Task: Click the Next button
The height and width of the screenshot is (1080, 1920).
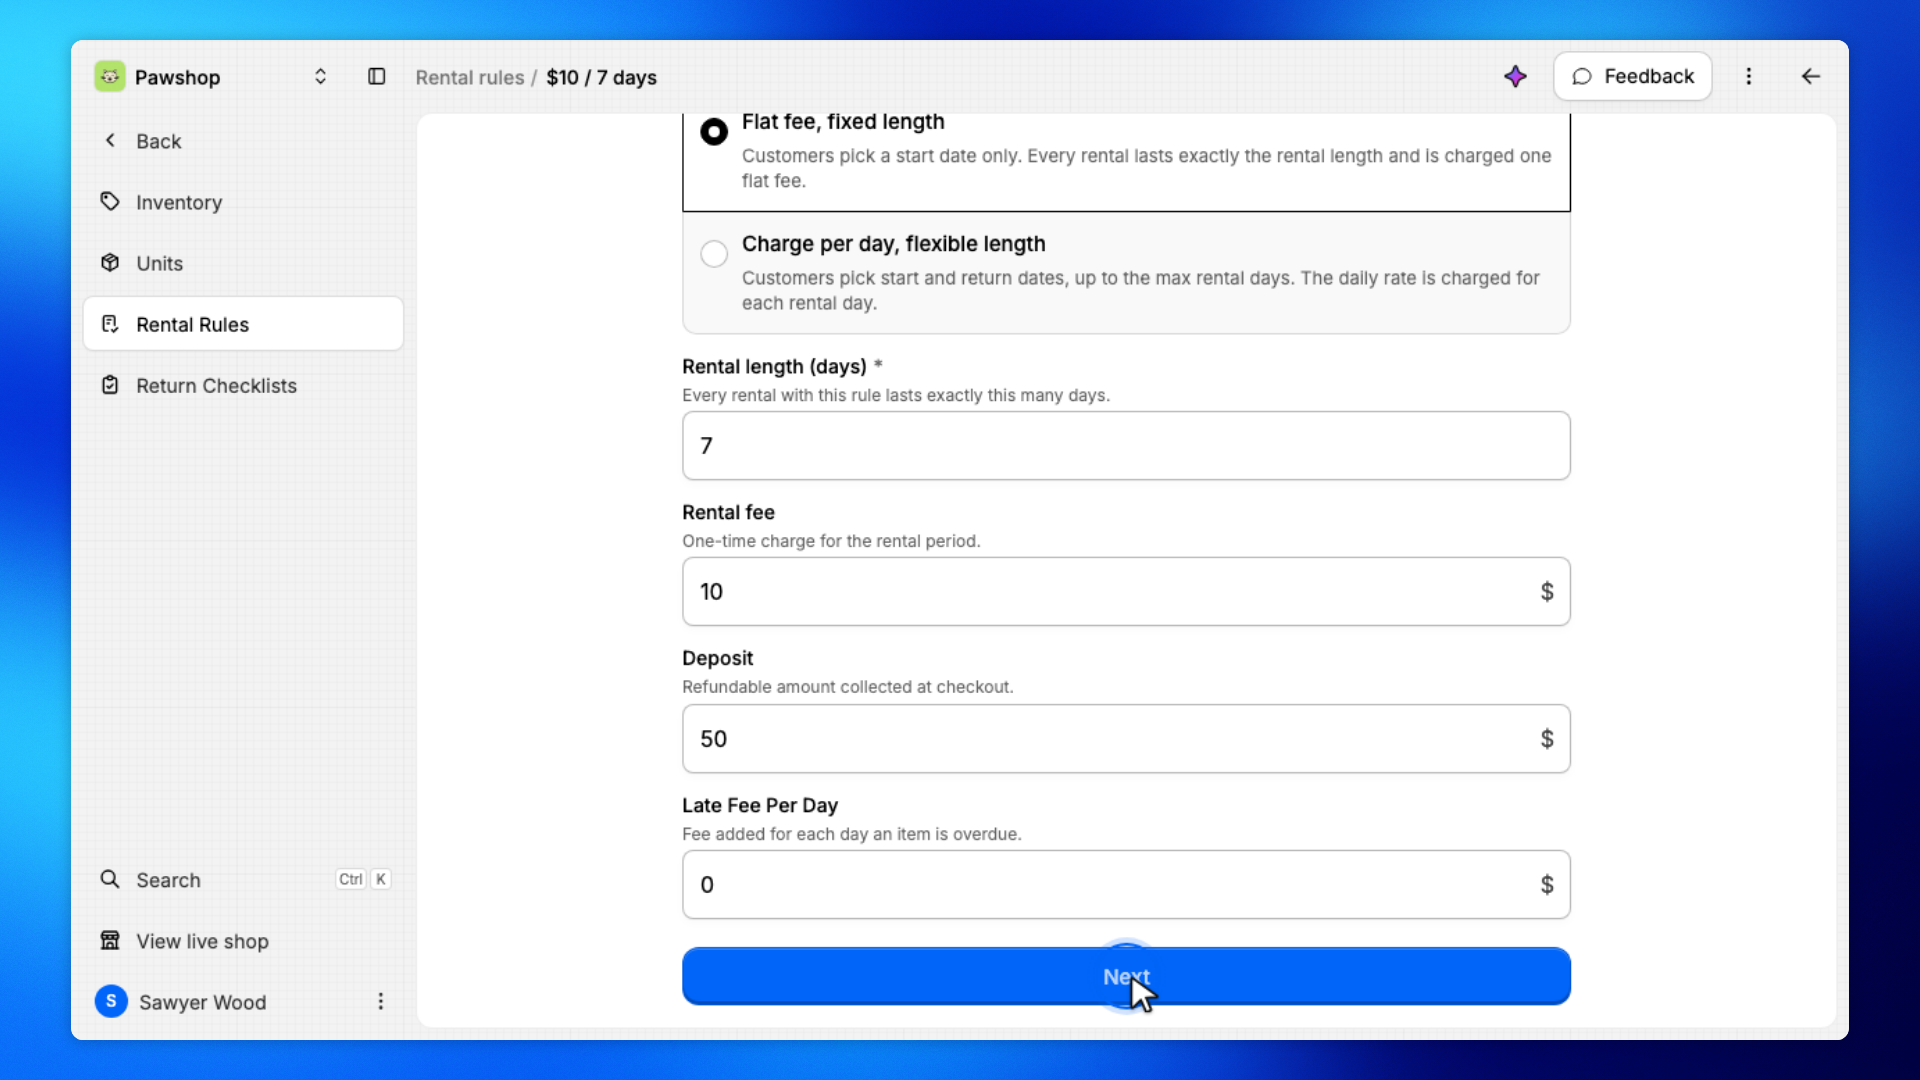Action: click(x=1126, y=976)
